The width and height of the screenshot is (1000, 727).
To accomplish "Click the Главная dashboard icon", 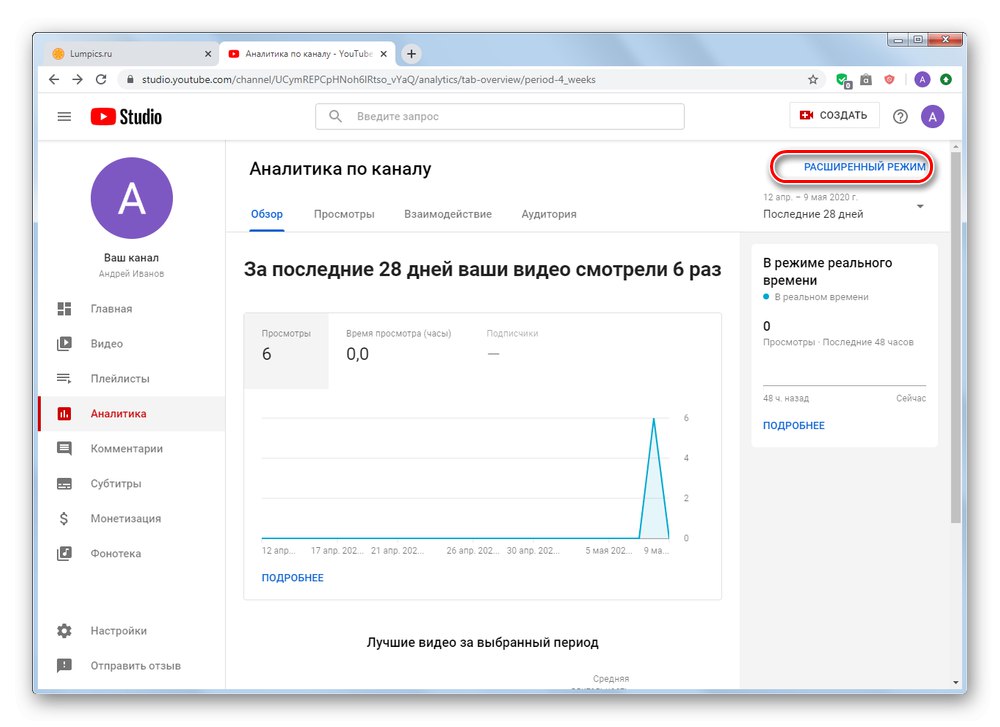I will click(64, 309).
